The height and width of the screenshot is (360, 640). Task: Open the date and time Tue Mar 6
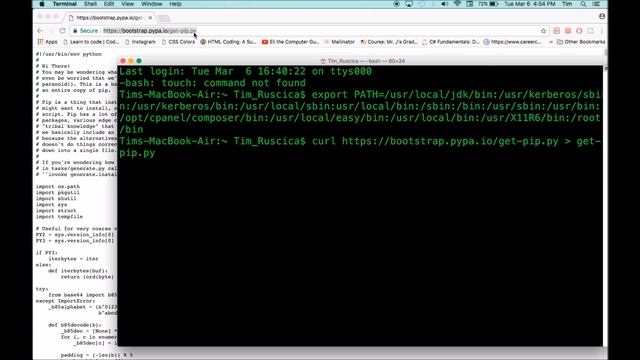point(529,4)
